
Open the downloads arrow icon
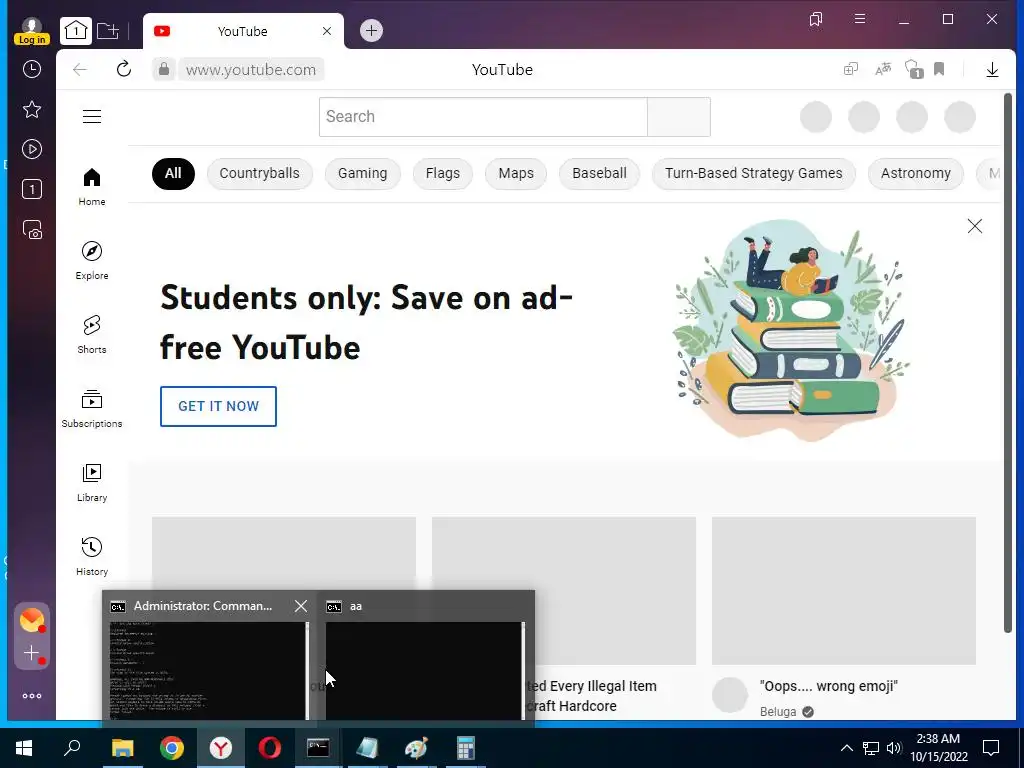pyautogui.click(x=992, y=69)
